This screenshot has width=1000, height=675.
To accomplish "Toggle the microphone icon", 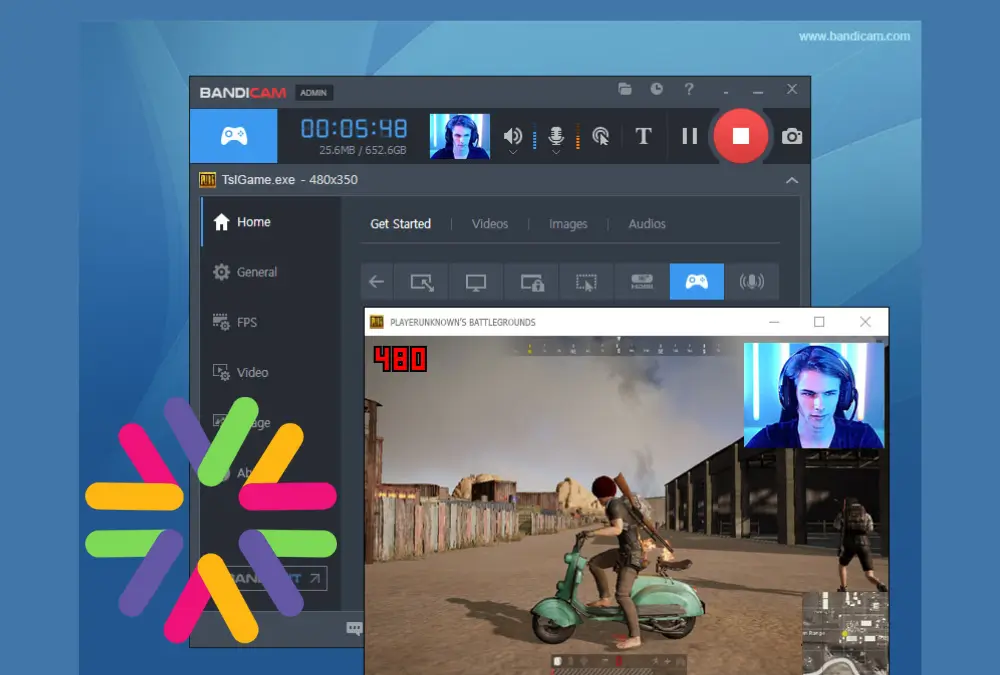I will coord(556,135).
